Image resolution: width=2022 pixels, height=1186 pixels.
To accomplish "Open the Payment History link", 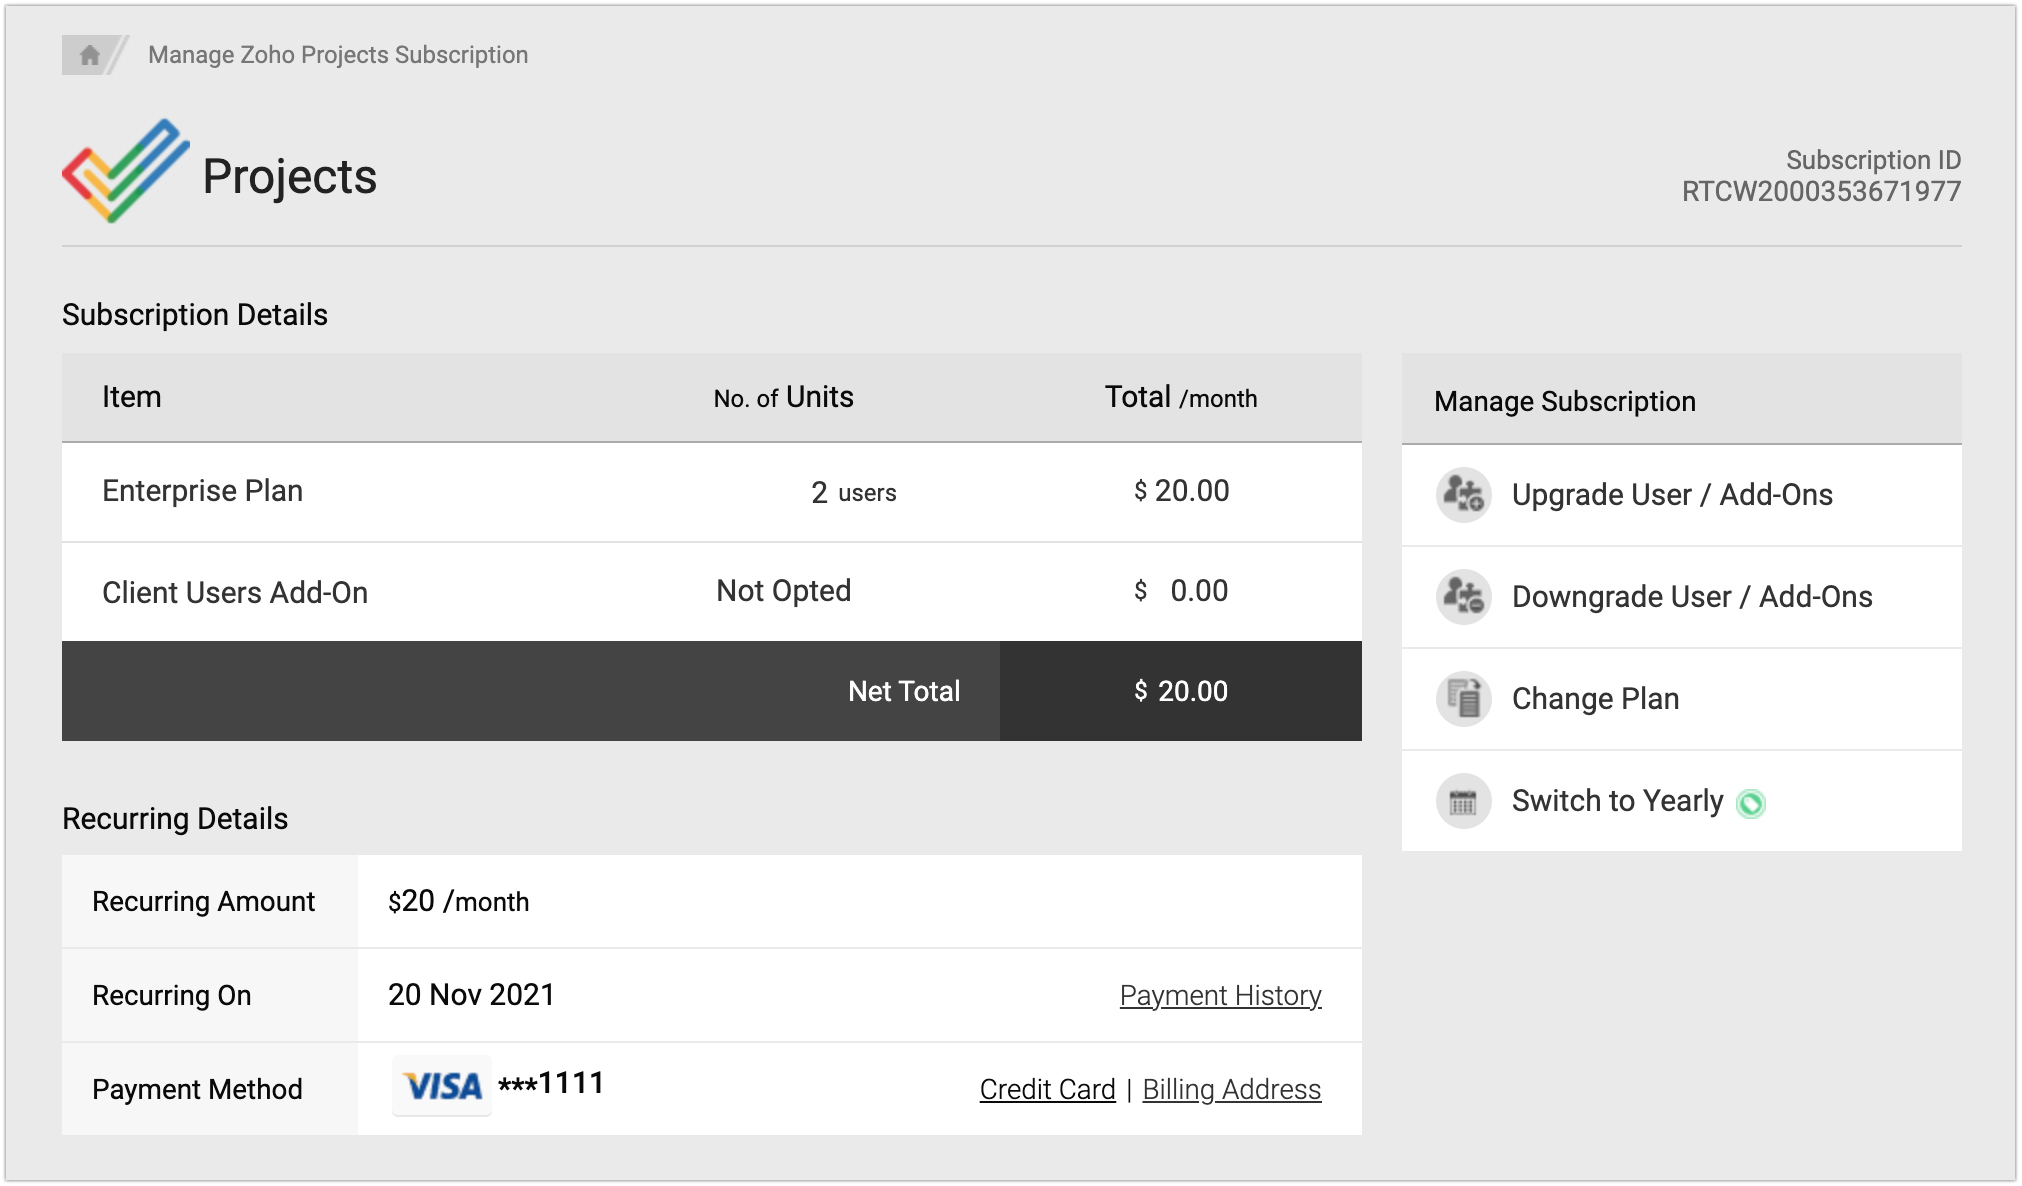I will click(x=1220, y=995).
